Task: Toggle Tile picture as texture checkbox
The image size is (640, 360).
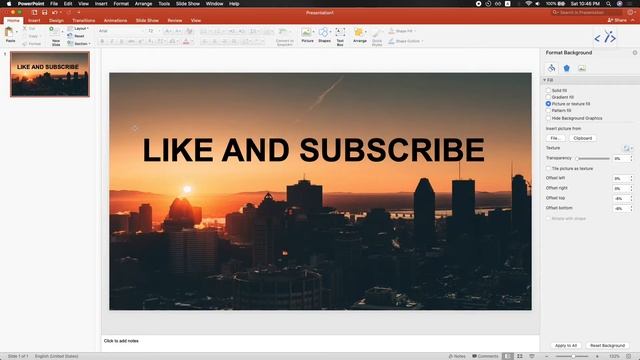Action: (x=548, y=168)
